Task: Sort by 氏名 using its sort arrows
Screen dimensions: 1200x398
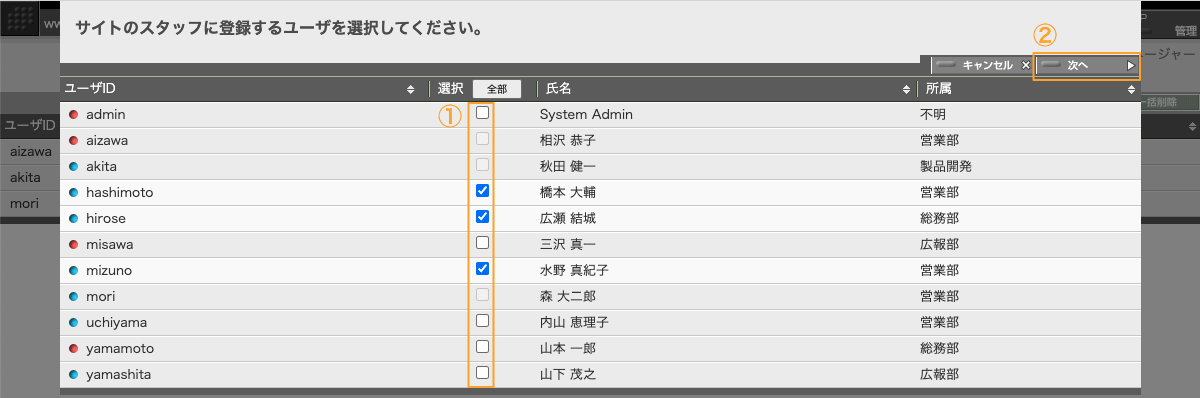Action: click(x=906, y=89)
